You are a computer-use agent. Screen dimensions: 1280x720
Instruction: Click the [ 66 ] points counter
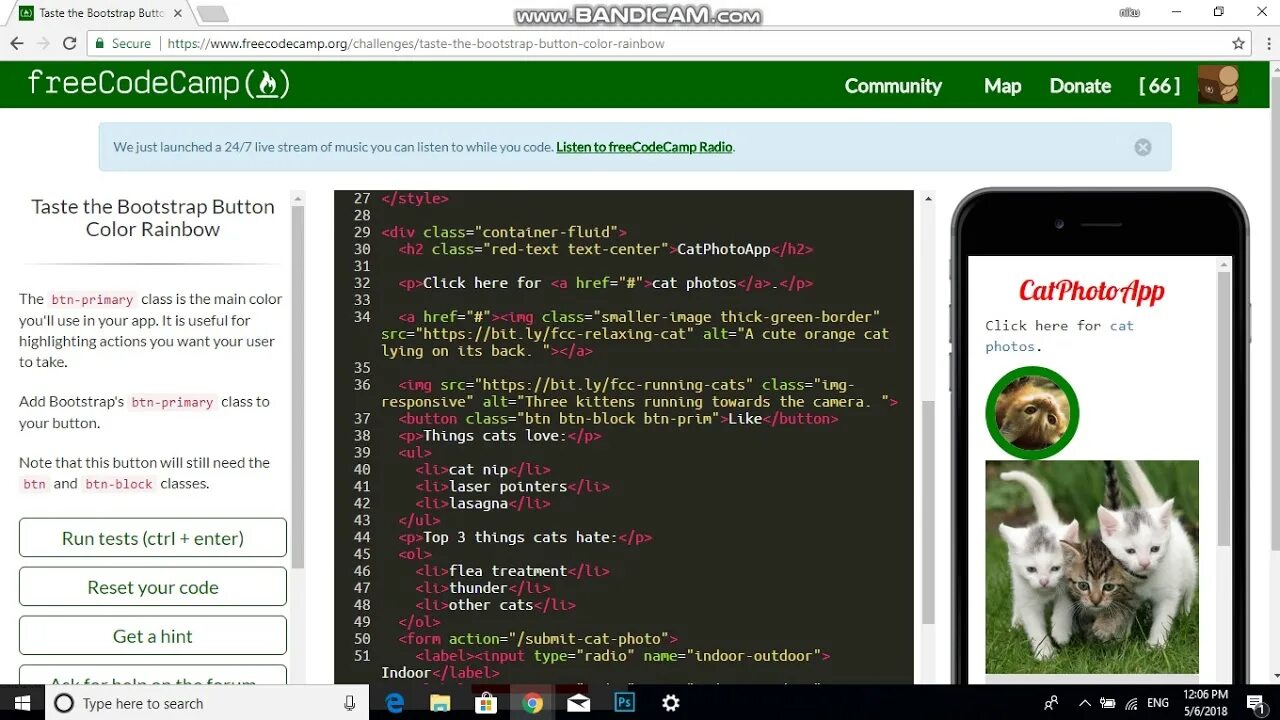[x=1159, y=86]
